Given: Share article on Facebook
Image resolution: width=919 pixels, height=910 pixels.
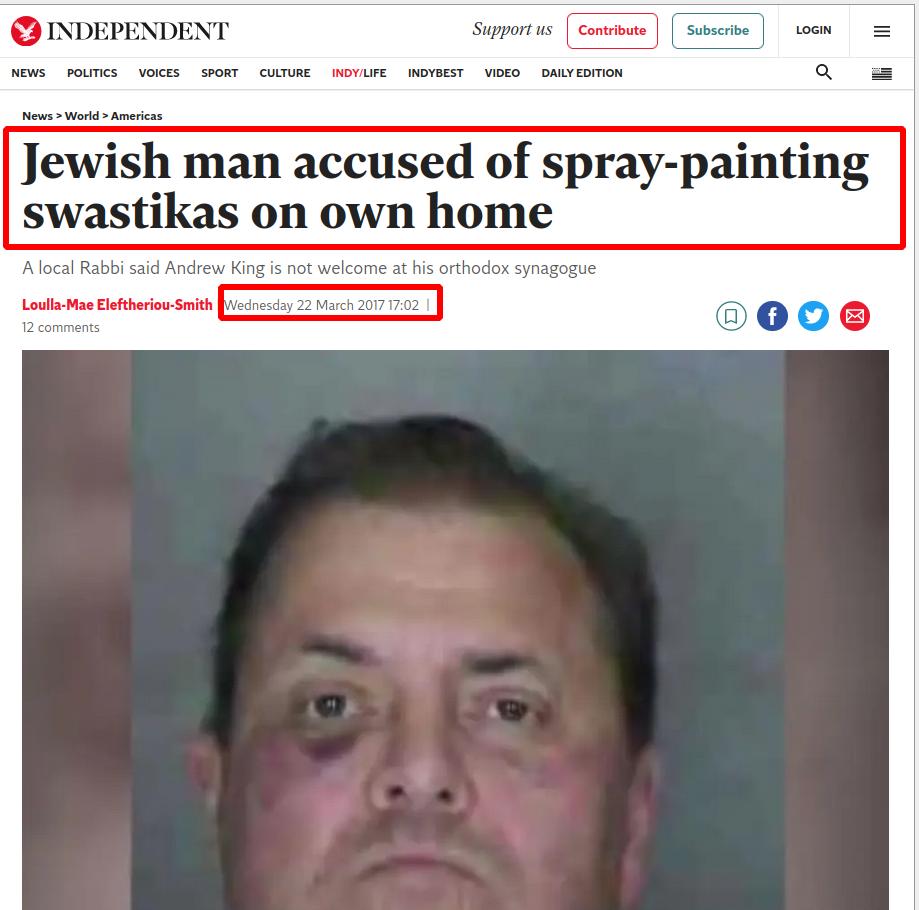Looking at the screenshot, I should pos(772,316).
